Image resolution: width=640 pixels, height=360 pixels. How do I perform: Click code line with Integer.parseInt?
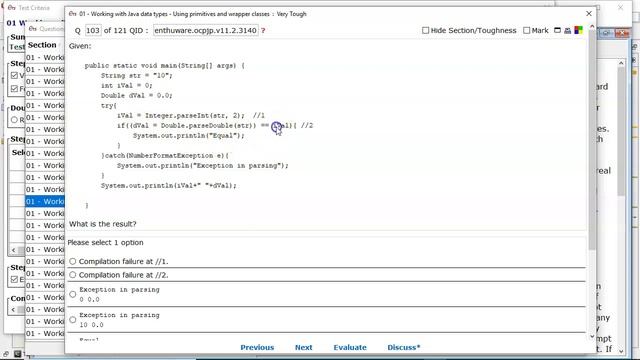pyautogui.click(x=191, y=116)
